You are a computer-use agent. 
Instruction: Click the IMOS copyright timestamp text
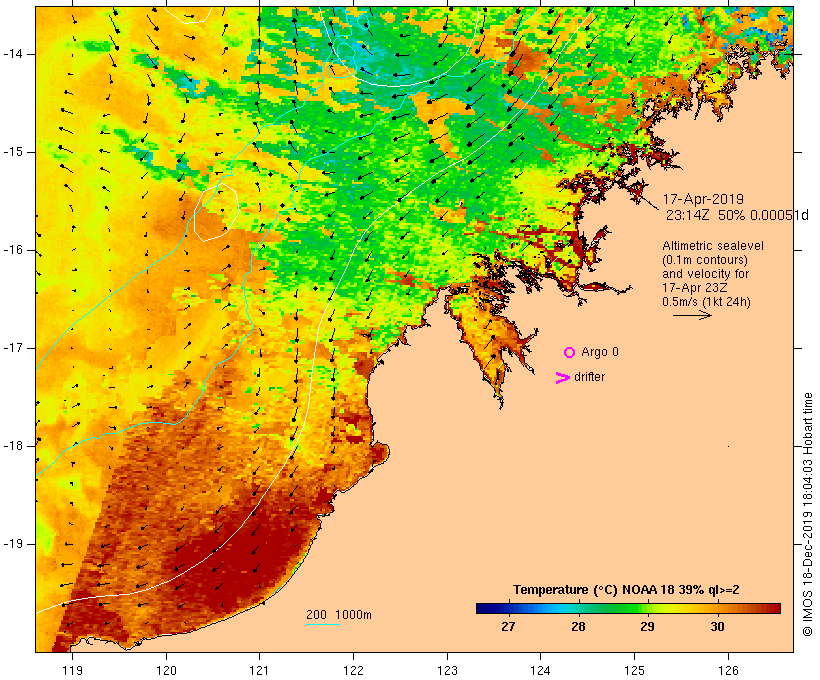[807, 514]
